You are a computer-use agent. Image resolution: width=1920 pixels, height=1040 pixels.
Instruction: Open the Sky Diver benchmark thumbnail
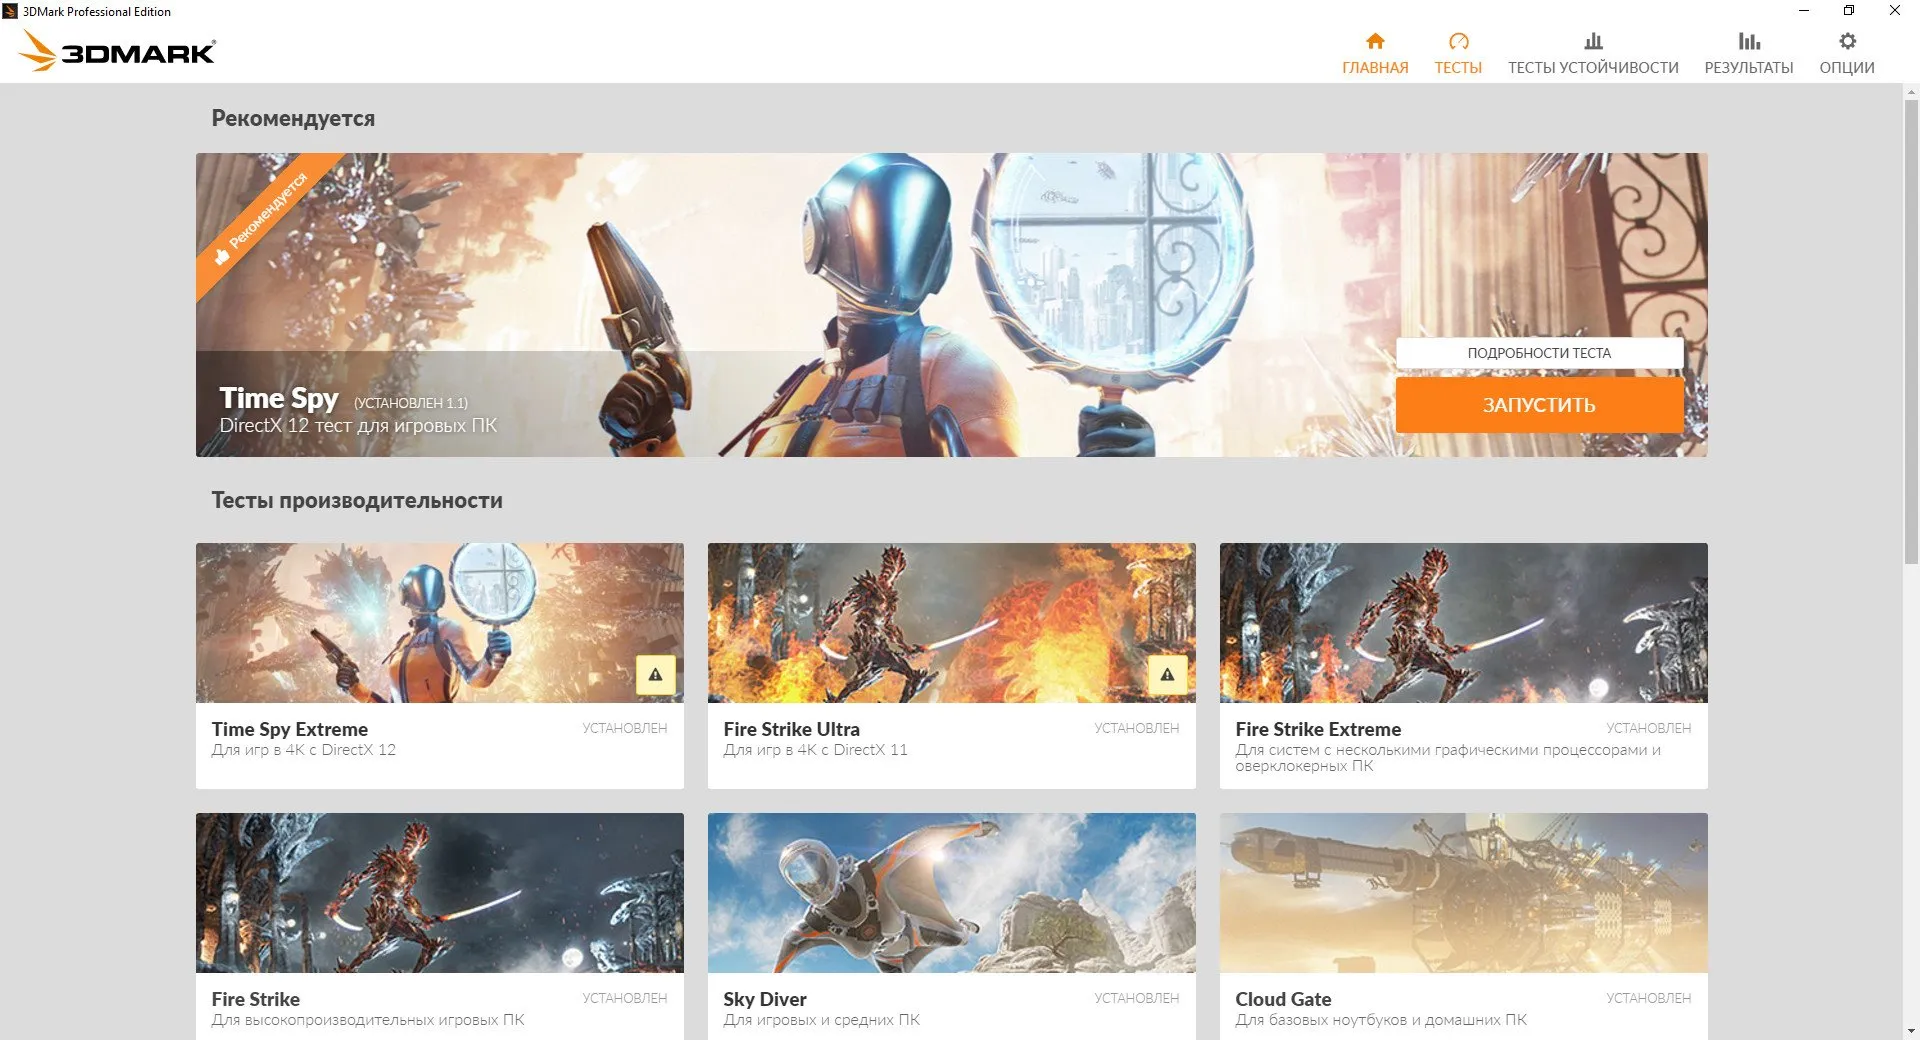click(x=952, y=893)
